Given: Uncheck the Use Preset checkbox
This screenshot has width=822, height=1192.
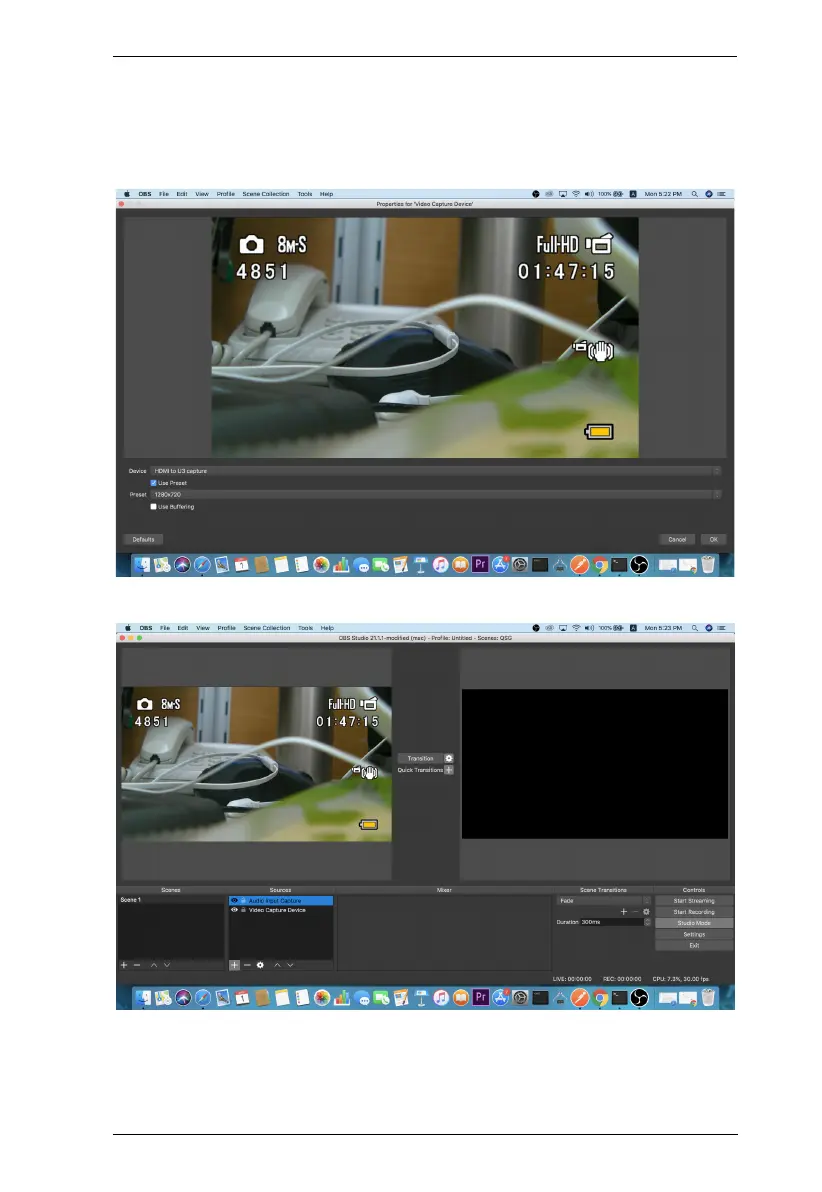Looking at the screenshot, I should (x=153, y=482).
